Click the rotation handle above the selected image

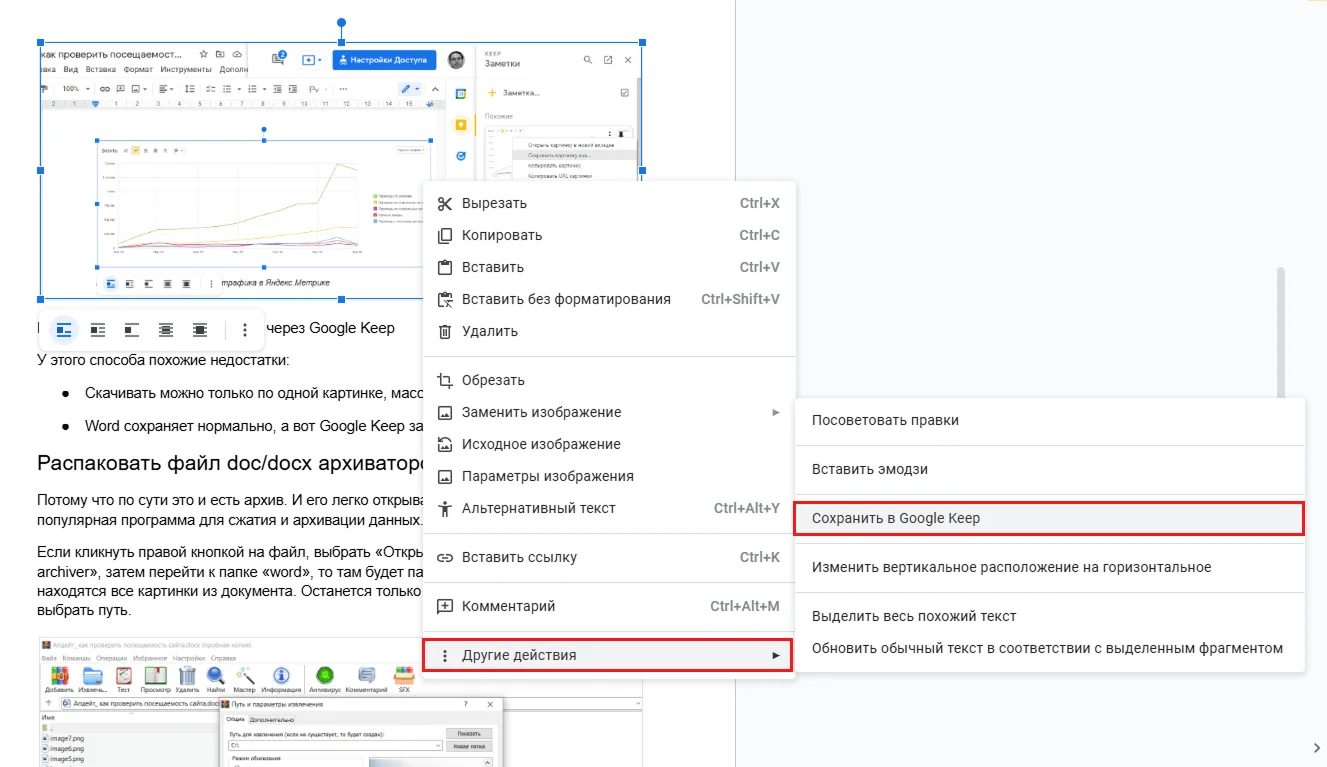(x=342, y=22)
